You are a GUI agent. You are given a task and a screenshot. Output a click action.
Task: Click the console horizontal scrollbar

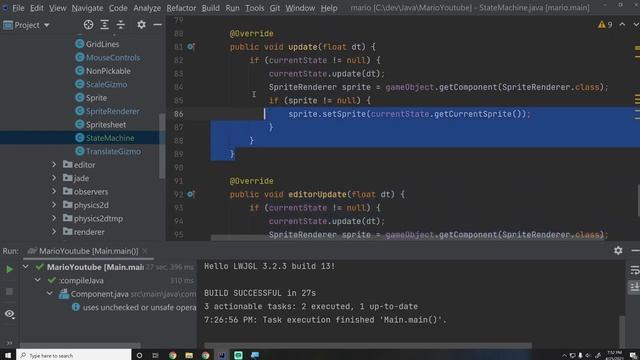click(x=367, y=345)
